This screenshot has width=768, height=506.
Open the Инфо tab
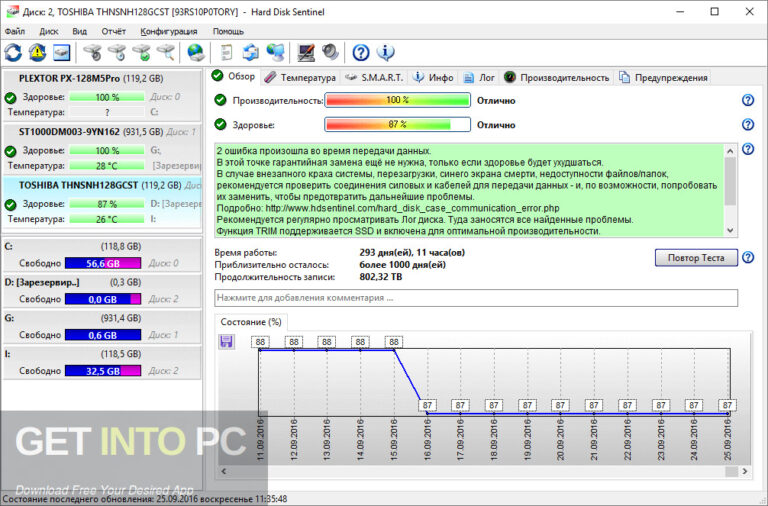[x=433, y=77]
